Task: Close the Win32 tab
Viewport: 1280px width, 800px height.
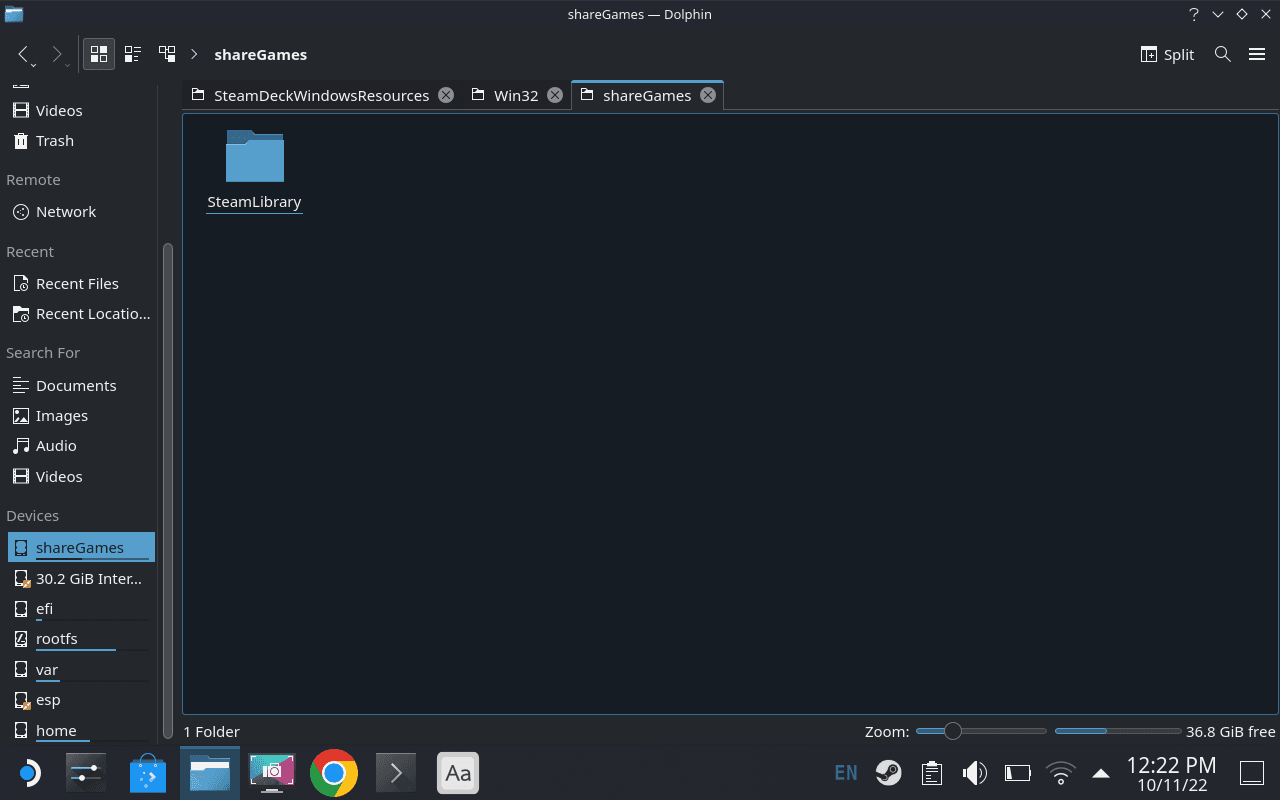Action: pos(555,95)
